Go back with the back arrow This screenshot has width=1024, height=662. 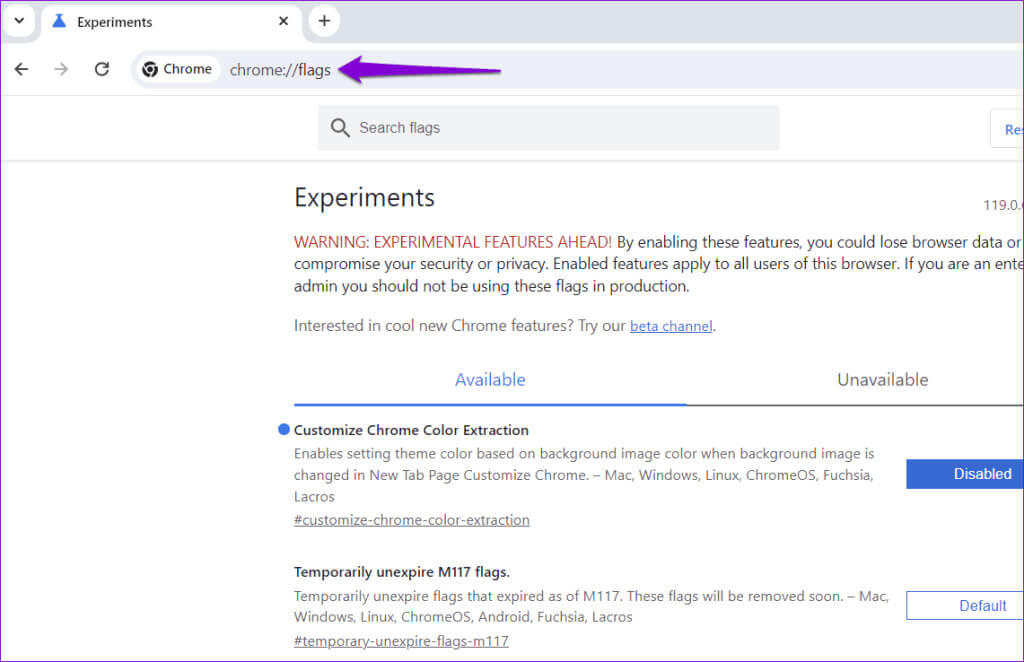tap(22, 69)
